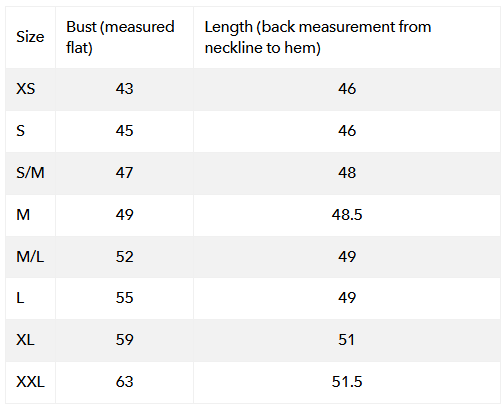Viewport: 504px width, 407px height.
Task: Select the XL size row label
Action: click(25, 340)
